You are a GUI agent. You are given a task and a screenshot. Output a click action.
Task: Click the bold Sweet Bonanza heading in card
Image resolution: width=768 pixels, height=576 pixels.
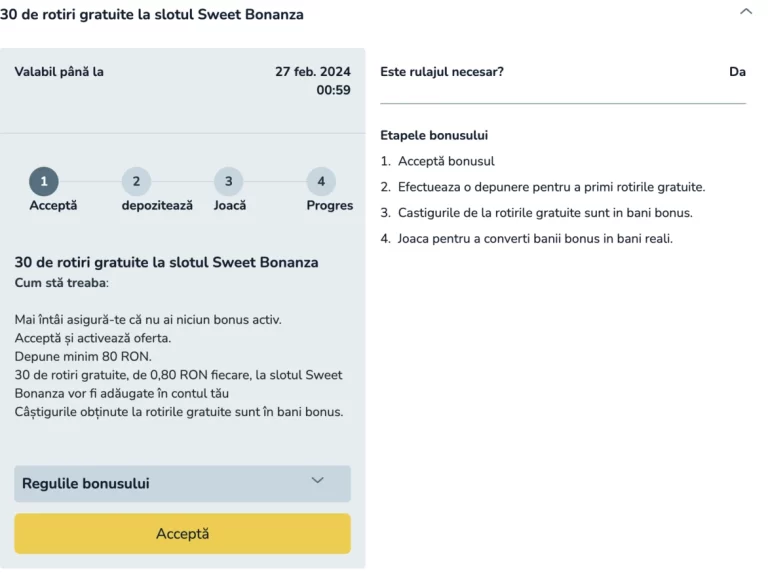tap(167, 262)
